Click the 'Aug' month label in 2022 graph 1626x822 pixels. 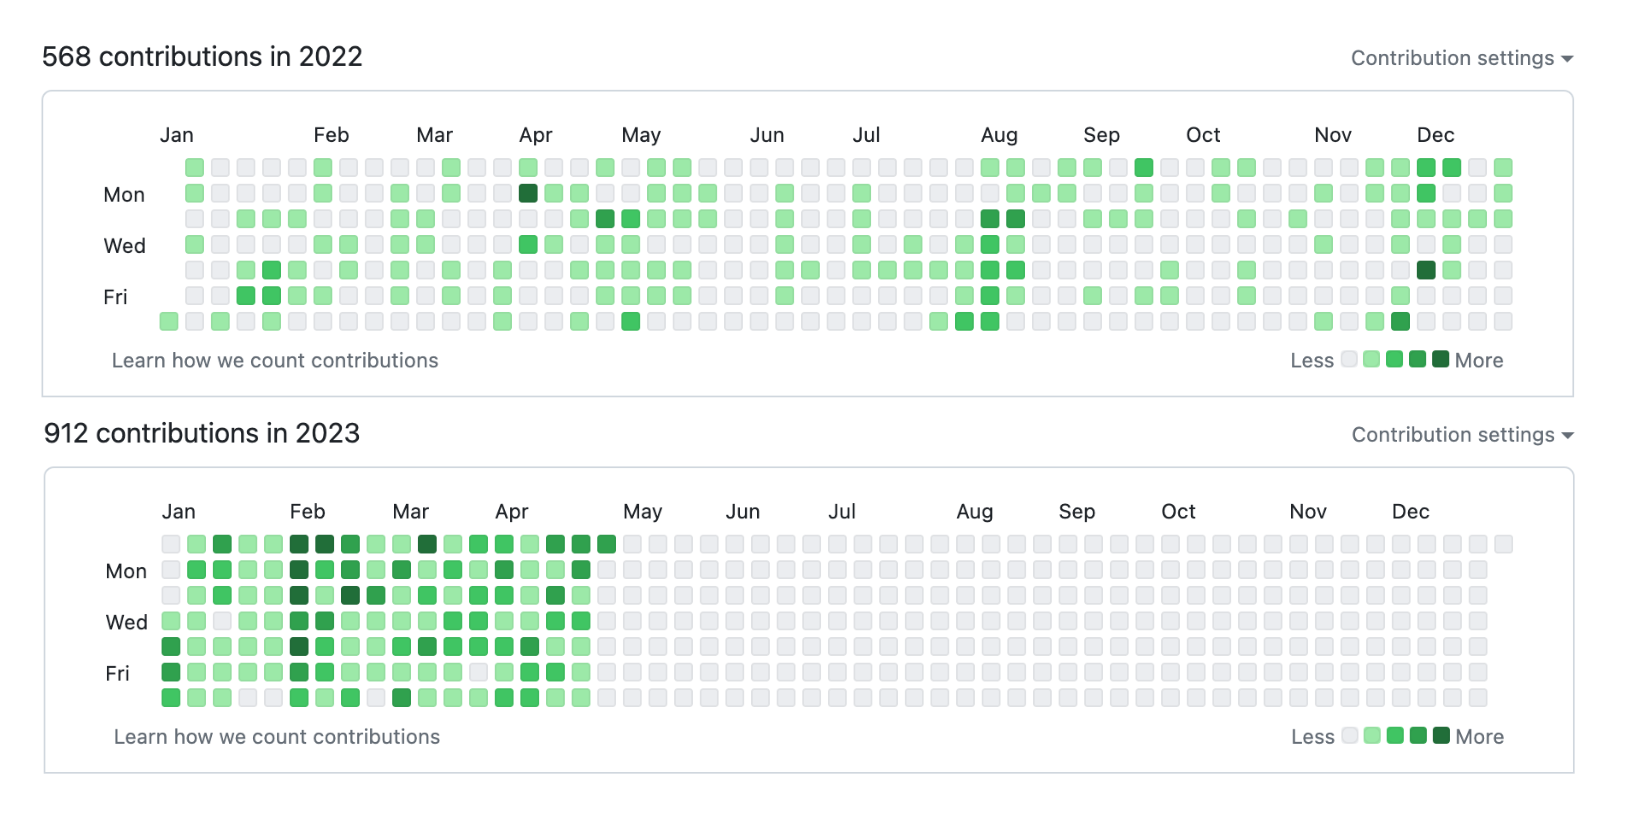pyautogui.click(x=999, y=135)
